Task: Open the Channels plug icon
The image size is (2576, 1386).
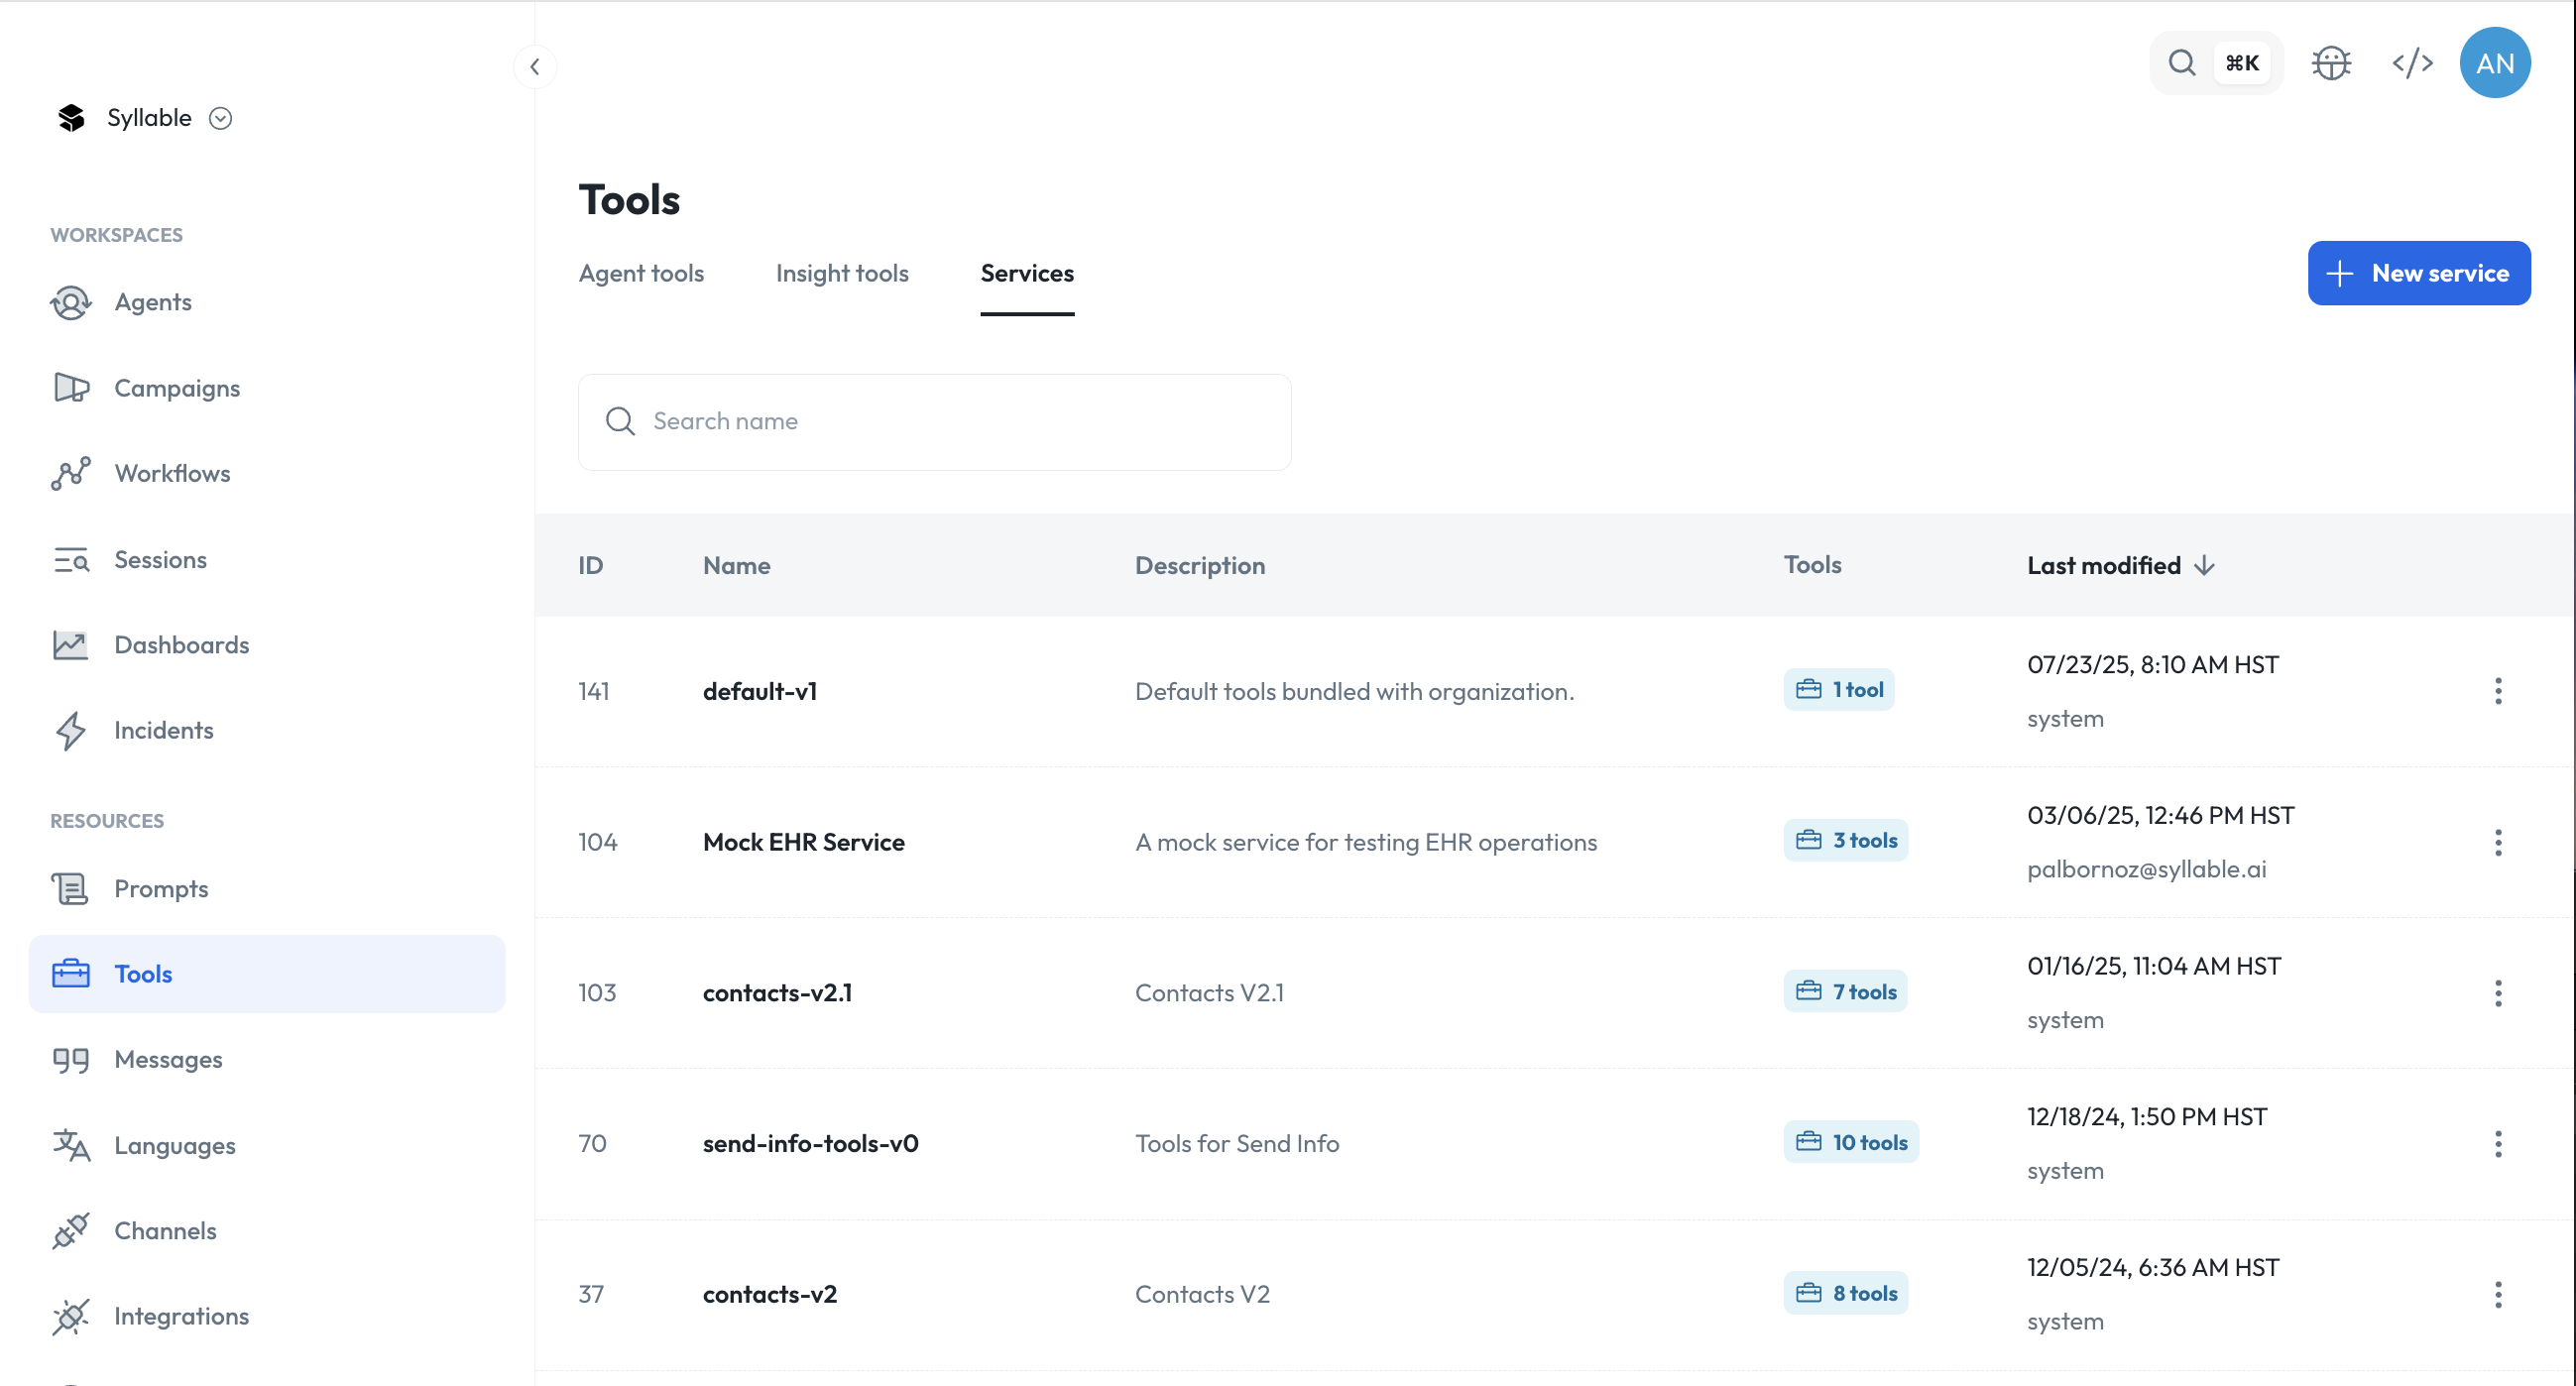Action: coord(71,1230)
